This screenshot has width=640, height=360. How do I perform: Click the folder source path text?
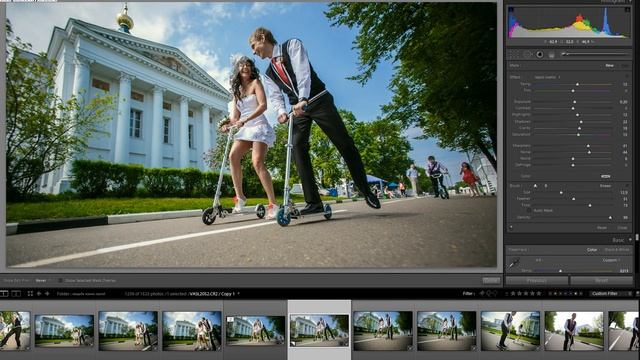81,293
